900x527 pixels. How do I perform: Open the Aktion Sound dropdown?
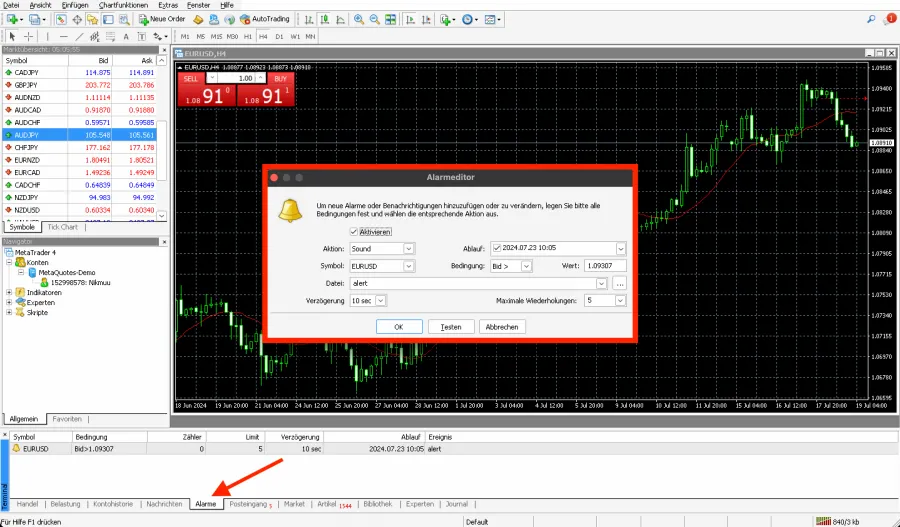click(408, 249)
